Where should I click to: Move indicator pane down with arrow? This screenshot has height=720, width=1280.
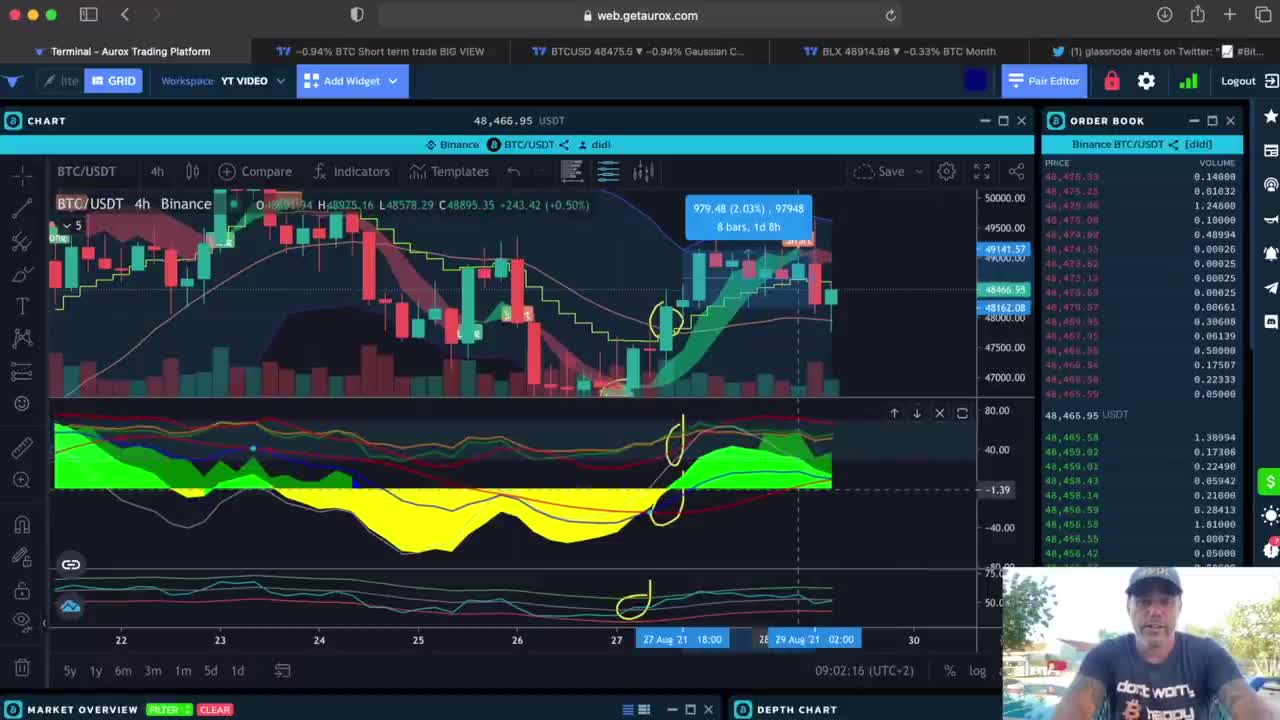pos(916,413)
